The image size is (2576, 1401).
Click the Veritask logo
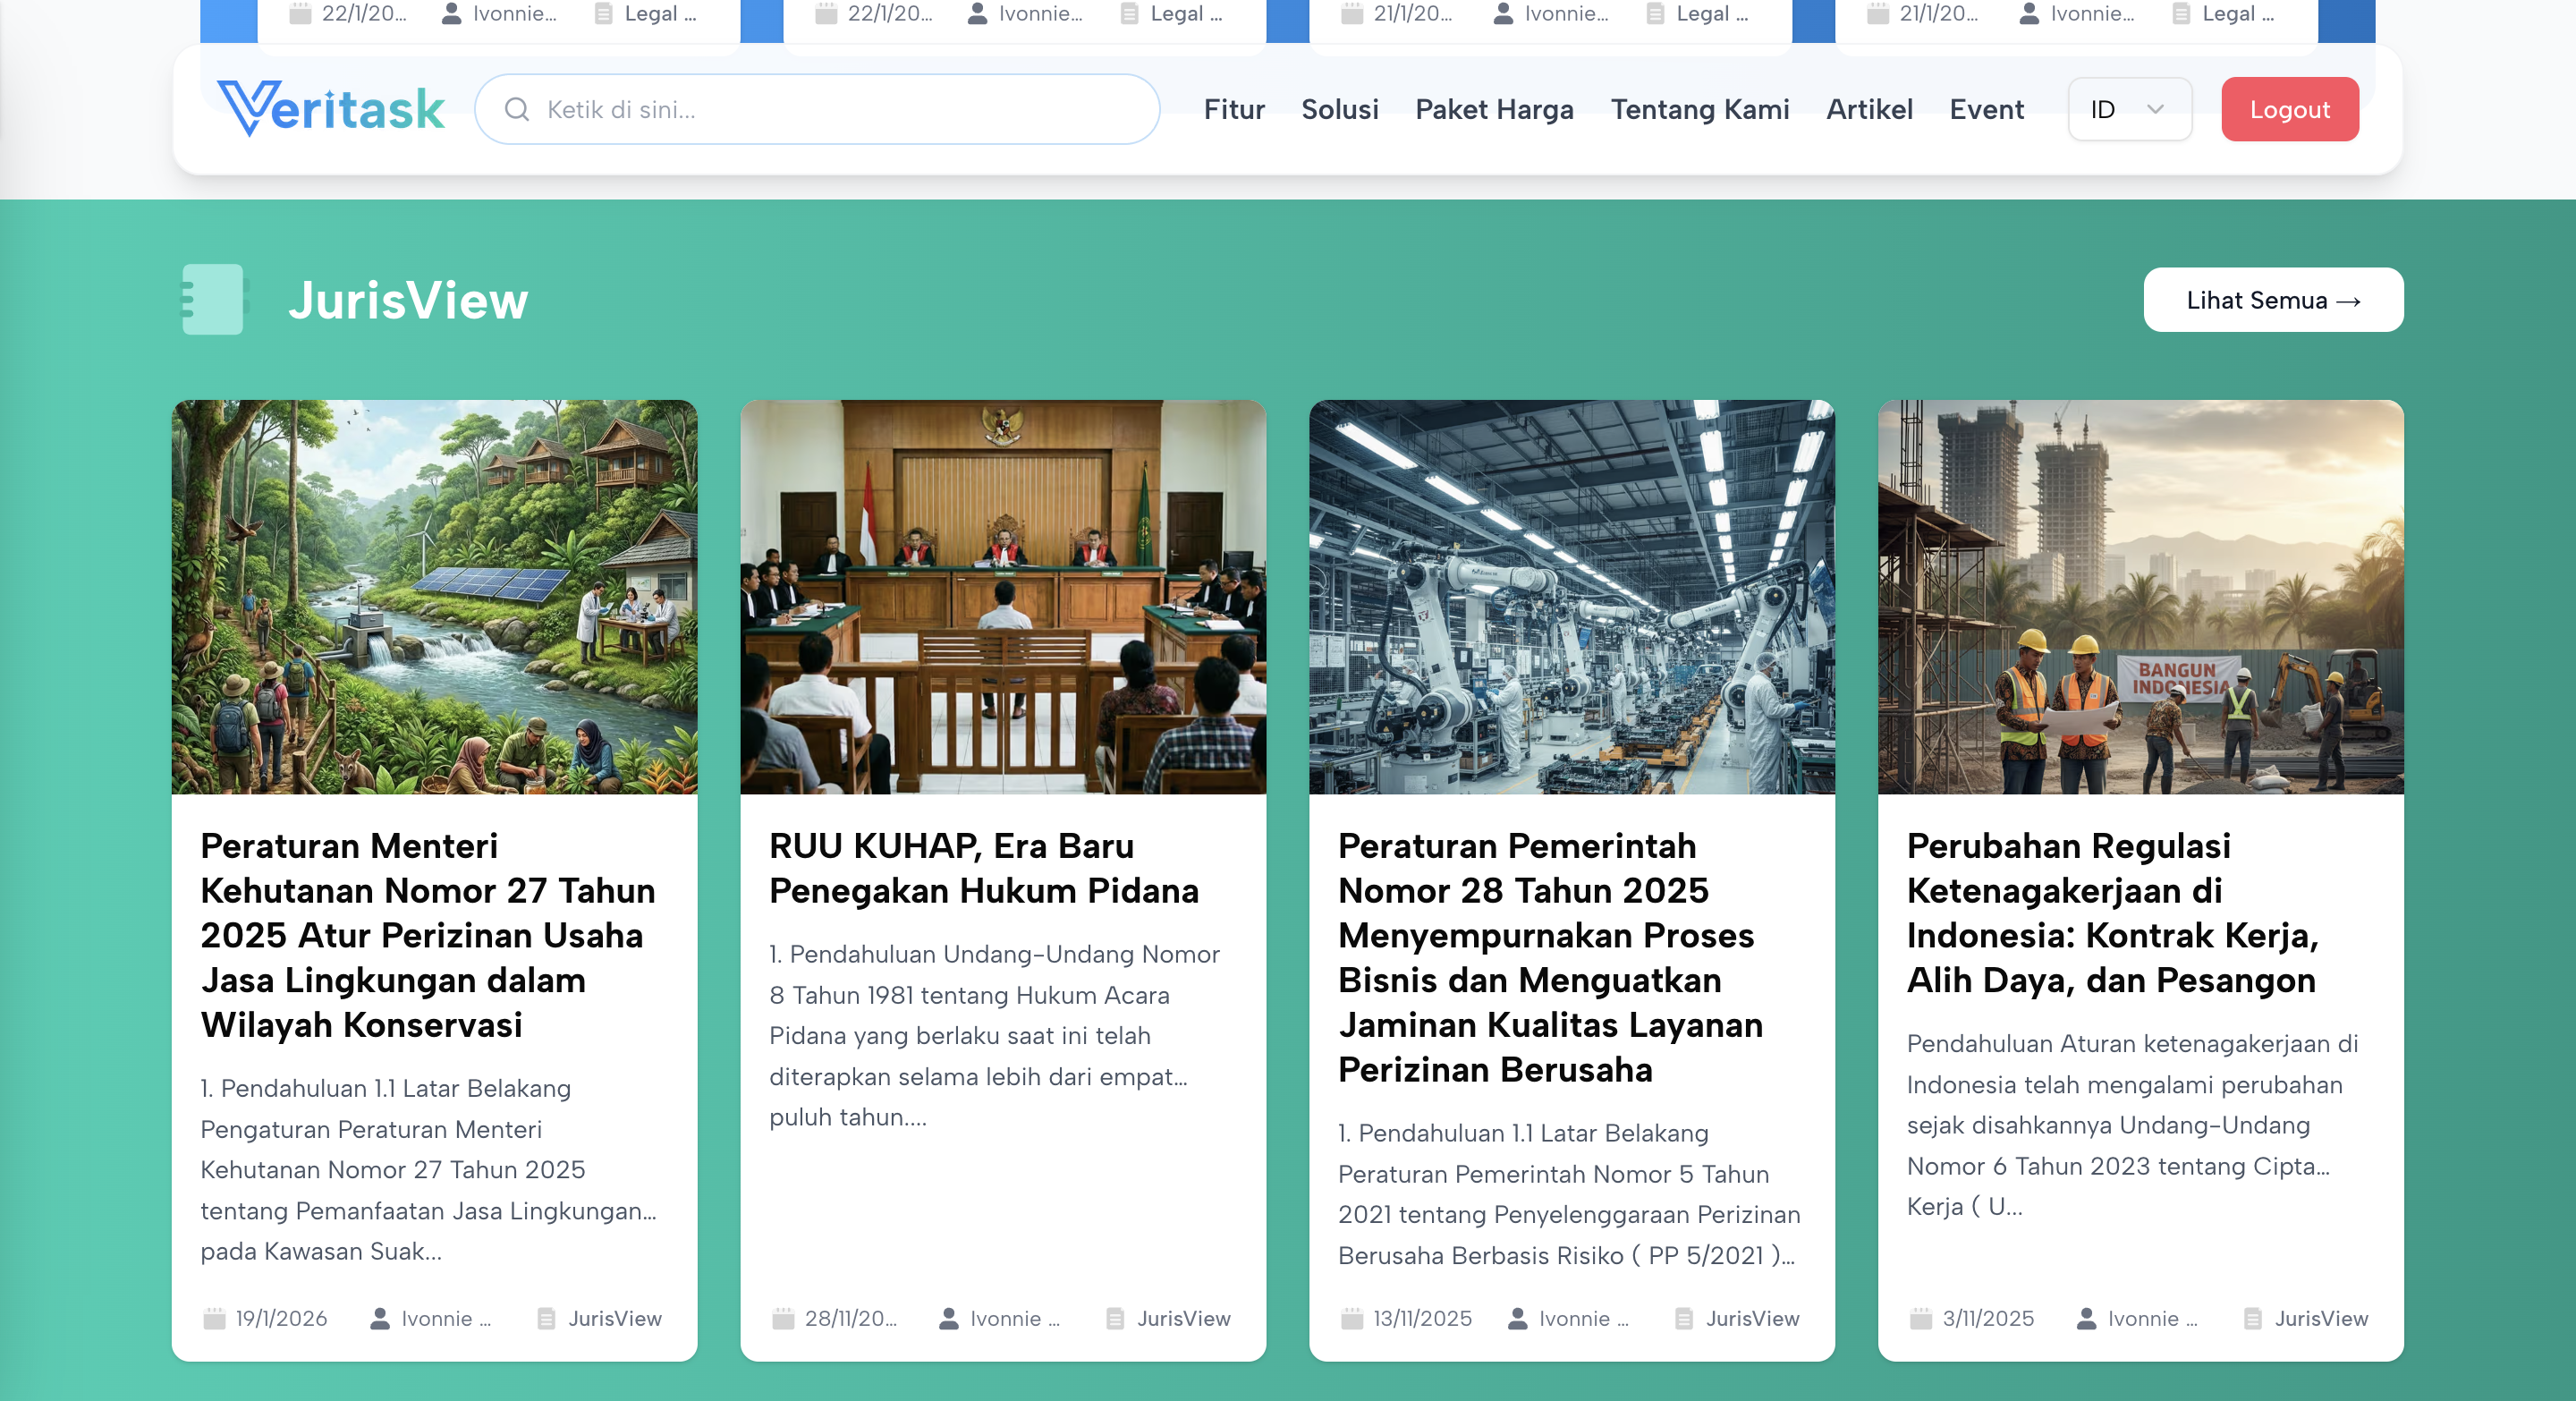click(331, 108)
